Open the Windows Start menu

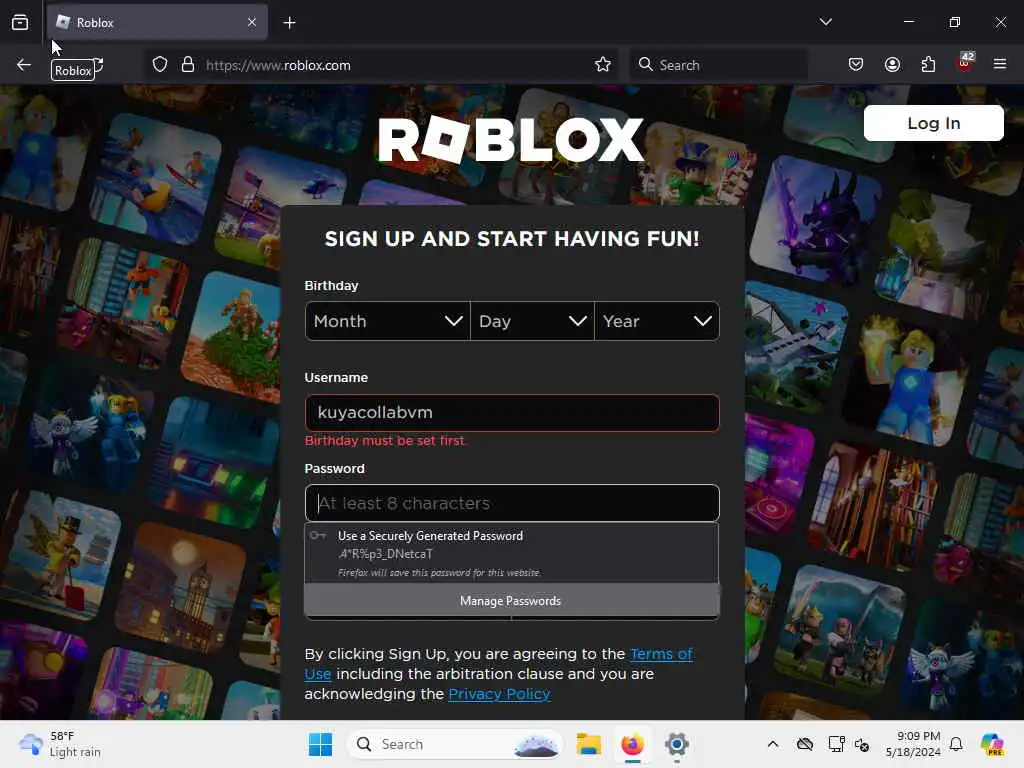tap(320, 744)
